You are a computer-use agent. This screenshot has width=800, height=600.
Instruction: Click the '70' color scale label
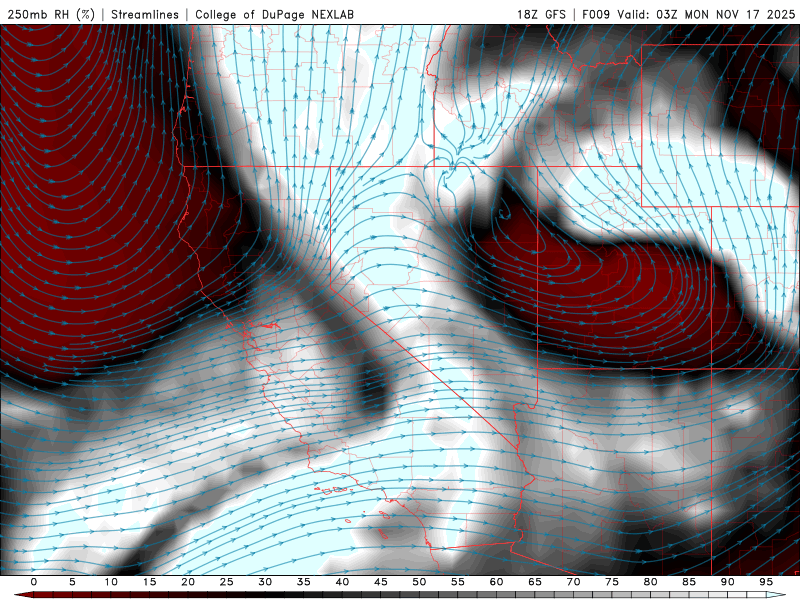(x=573, y=582)
